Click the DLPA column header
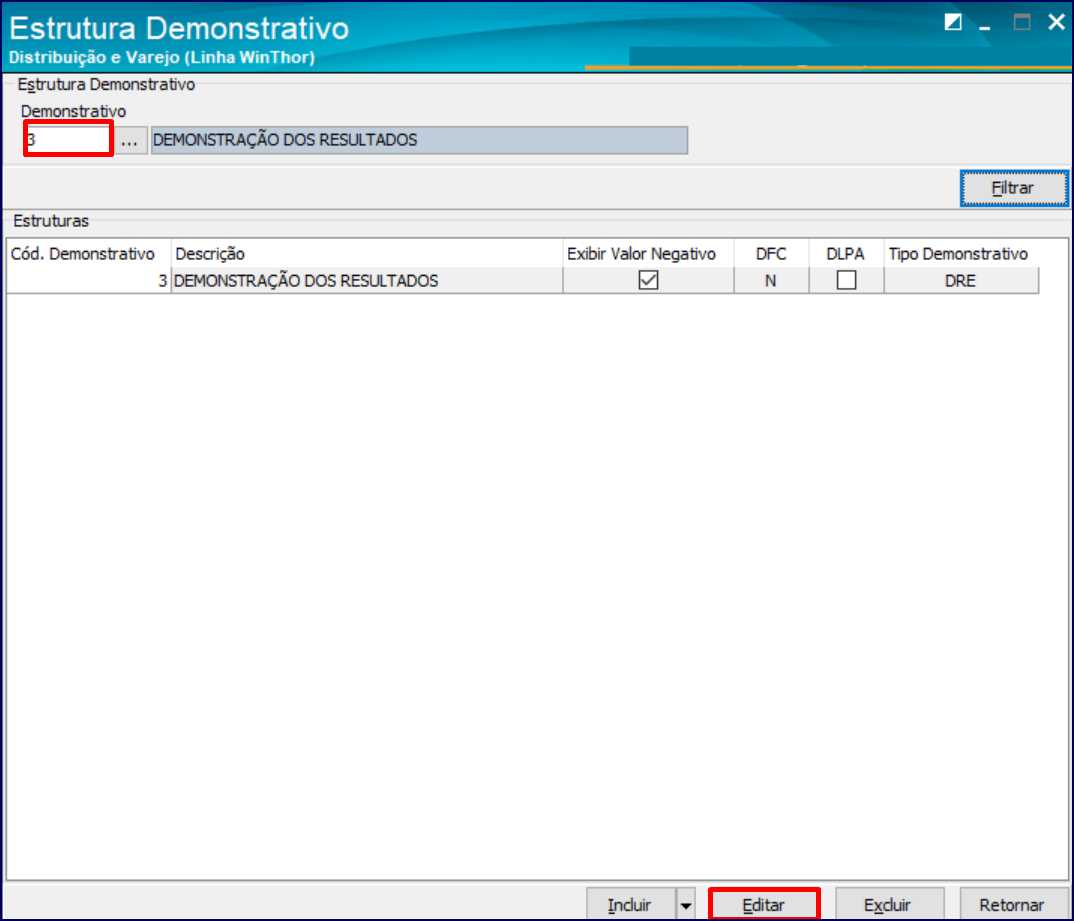Viewport: 1074px width, 921px height. coord(846,254)
